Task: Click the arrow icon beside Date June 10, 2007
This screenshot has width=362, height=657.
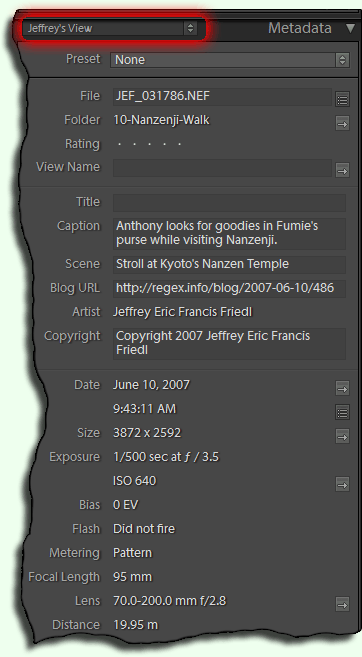Action: (342, 388)
